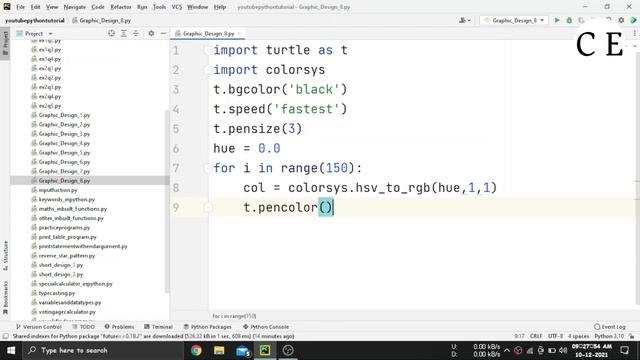Select Graphic_Design_7.py in project tree
The width and height of the screenshot is (640, 360).
(64, 171)
